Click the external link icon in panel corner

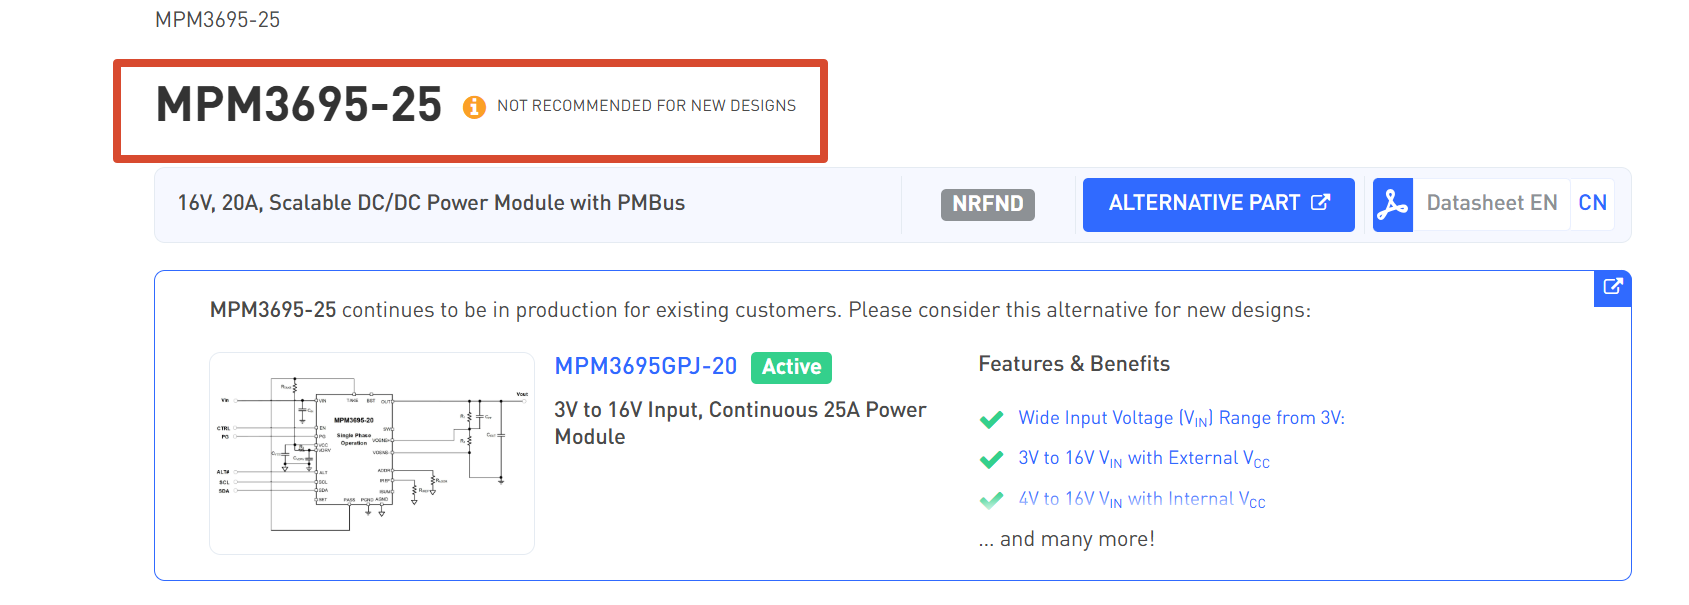tap(1612, 287)
